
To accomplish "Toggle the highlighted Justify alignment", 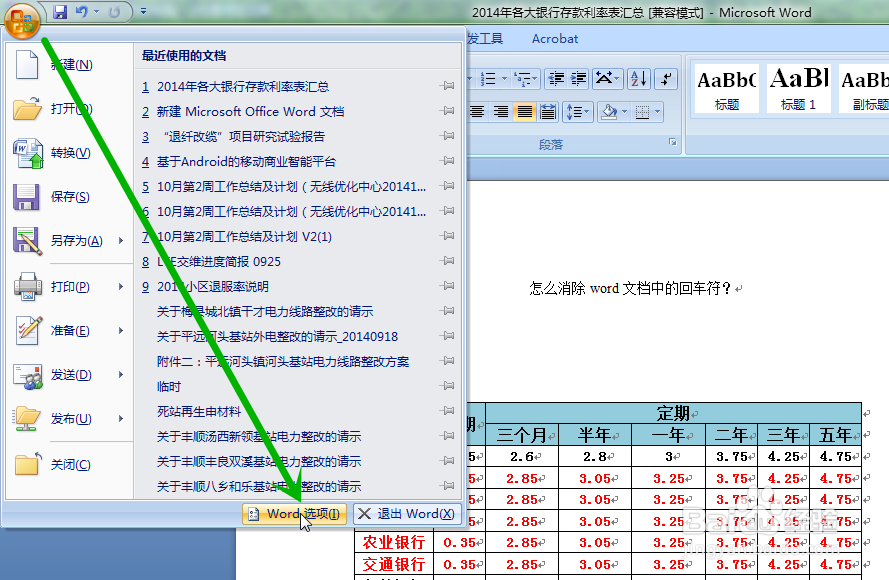I will (523, 111).
